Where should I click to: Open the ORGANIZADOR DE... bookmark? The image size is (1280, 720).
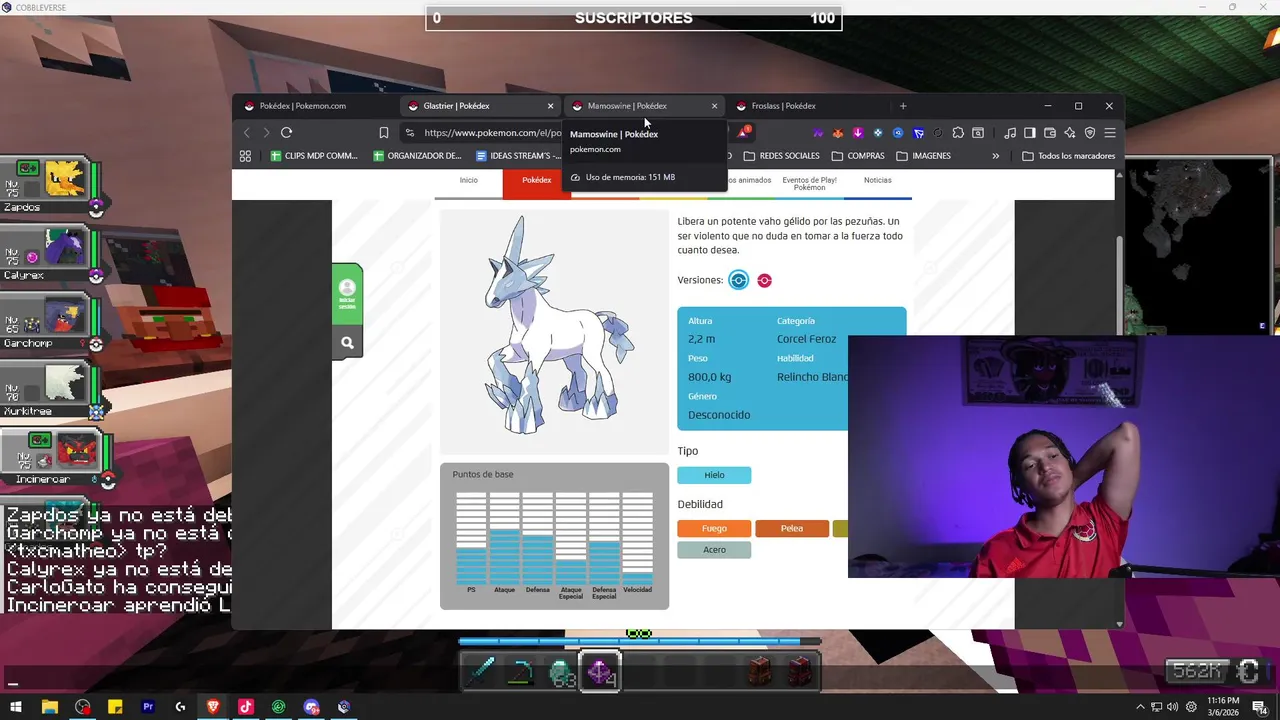point(417,156)
